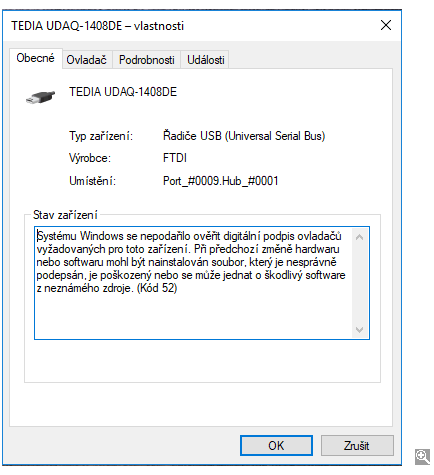
Task: Confirm the dialog with OK
Action: pyautogui.click(x=276, y=446)
